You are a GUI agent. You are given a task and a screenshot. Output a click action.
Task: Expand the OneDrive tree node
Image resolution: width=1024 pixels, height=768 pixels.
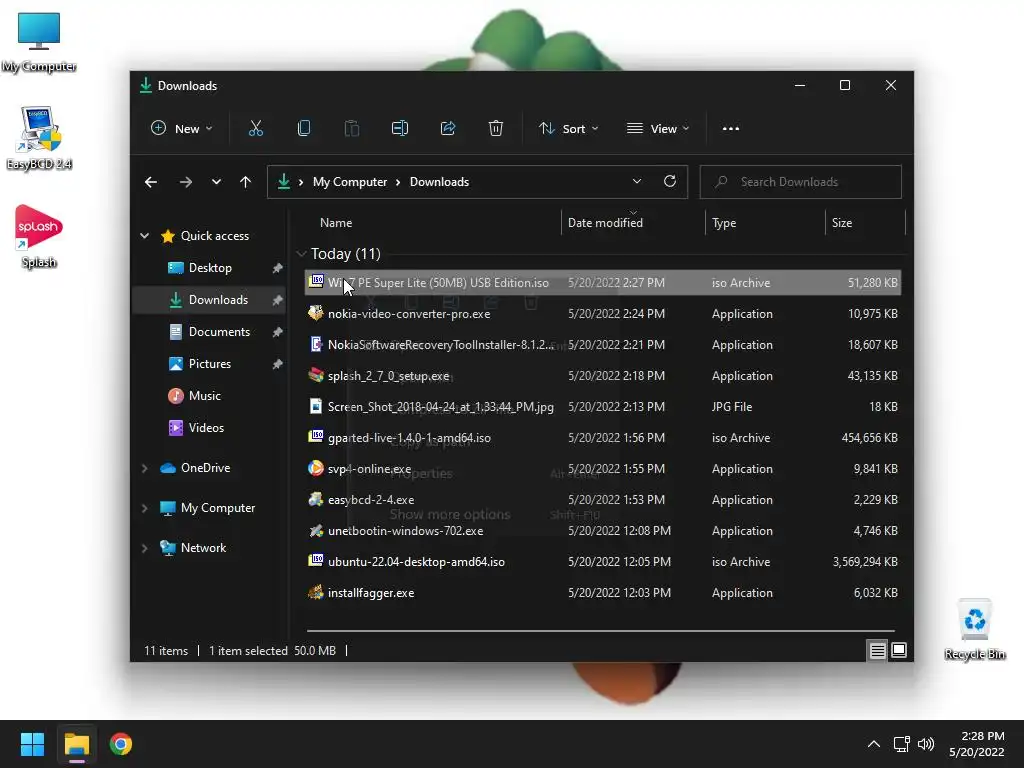click(144, 468)
